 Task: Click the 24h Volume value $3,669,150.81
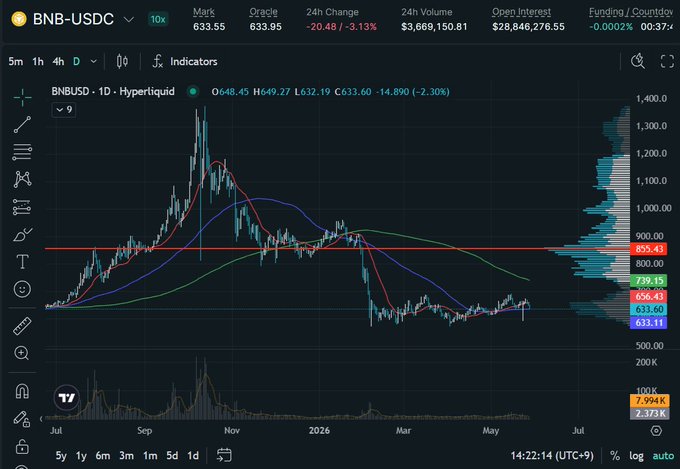(x=434, y=27)
